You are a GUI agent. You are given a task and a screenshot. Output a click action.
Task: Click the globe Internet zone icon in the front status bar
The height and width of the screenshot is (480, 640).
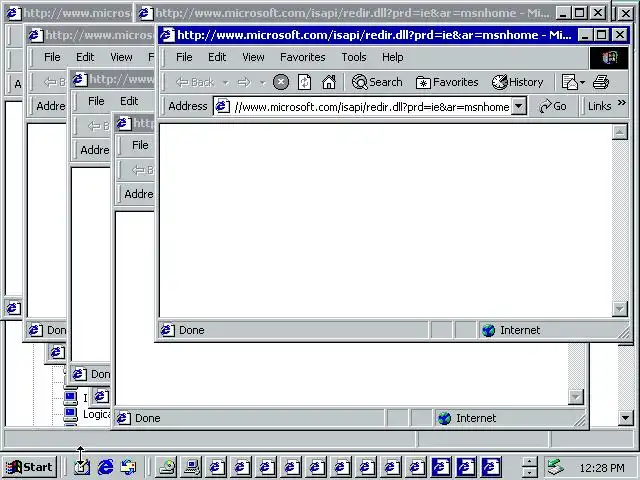[488, 330]
